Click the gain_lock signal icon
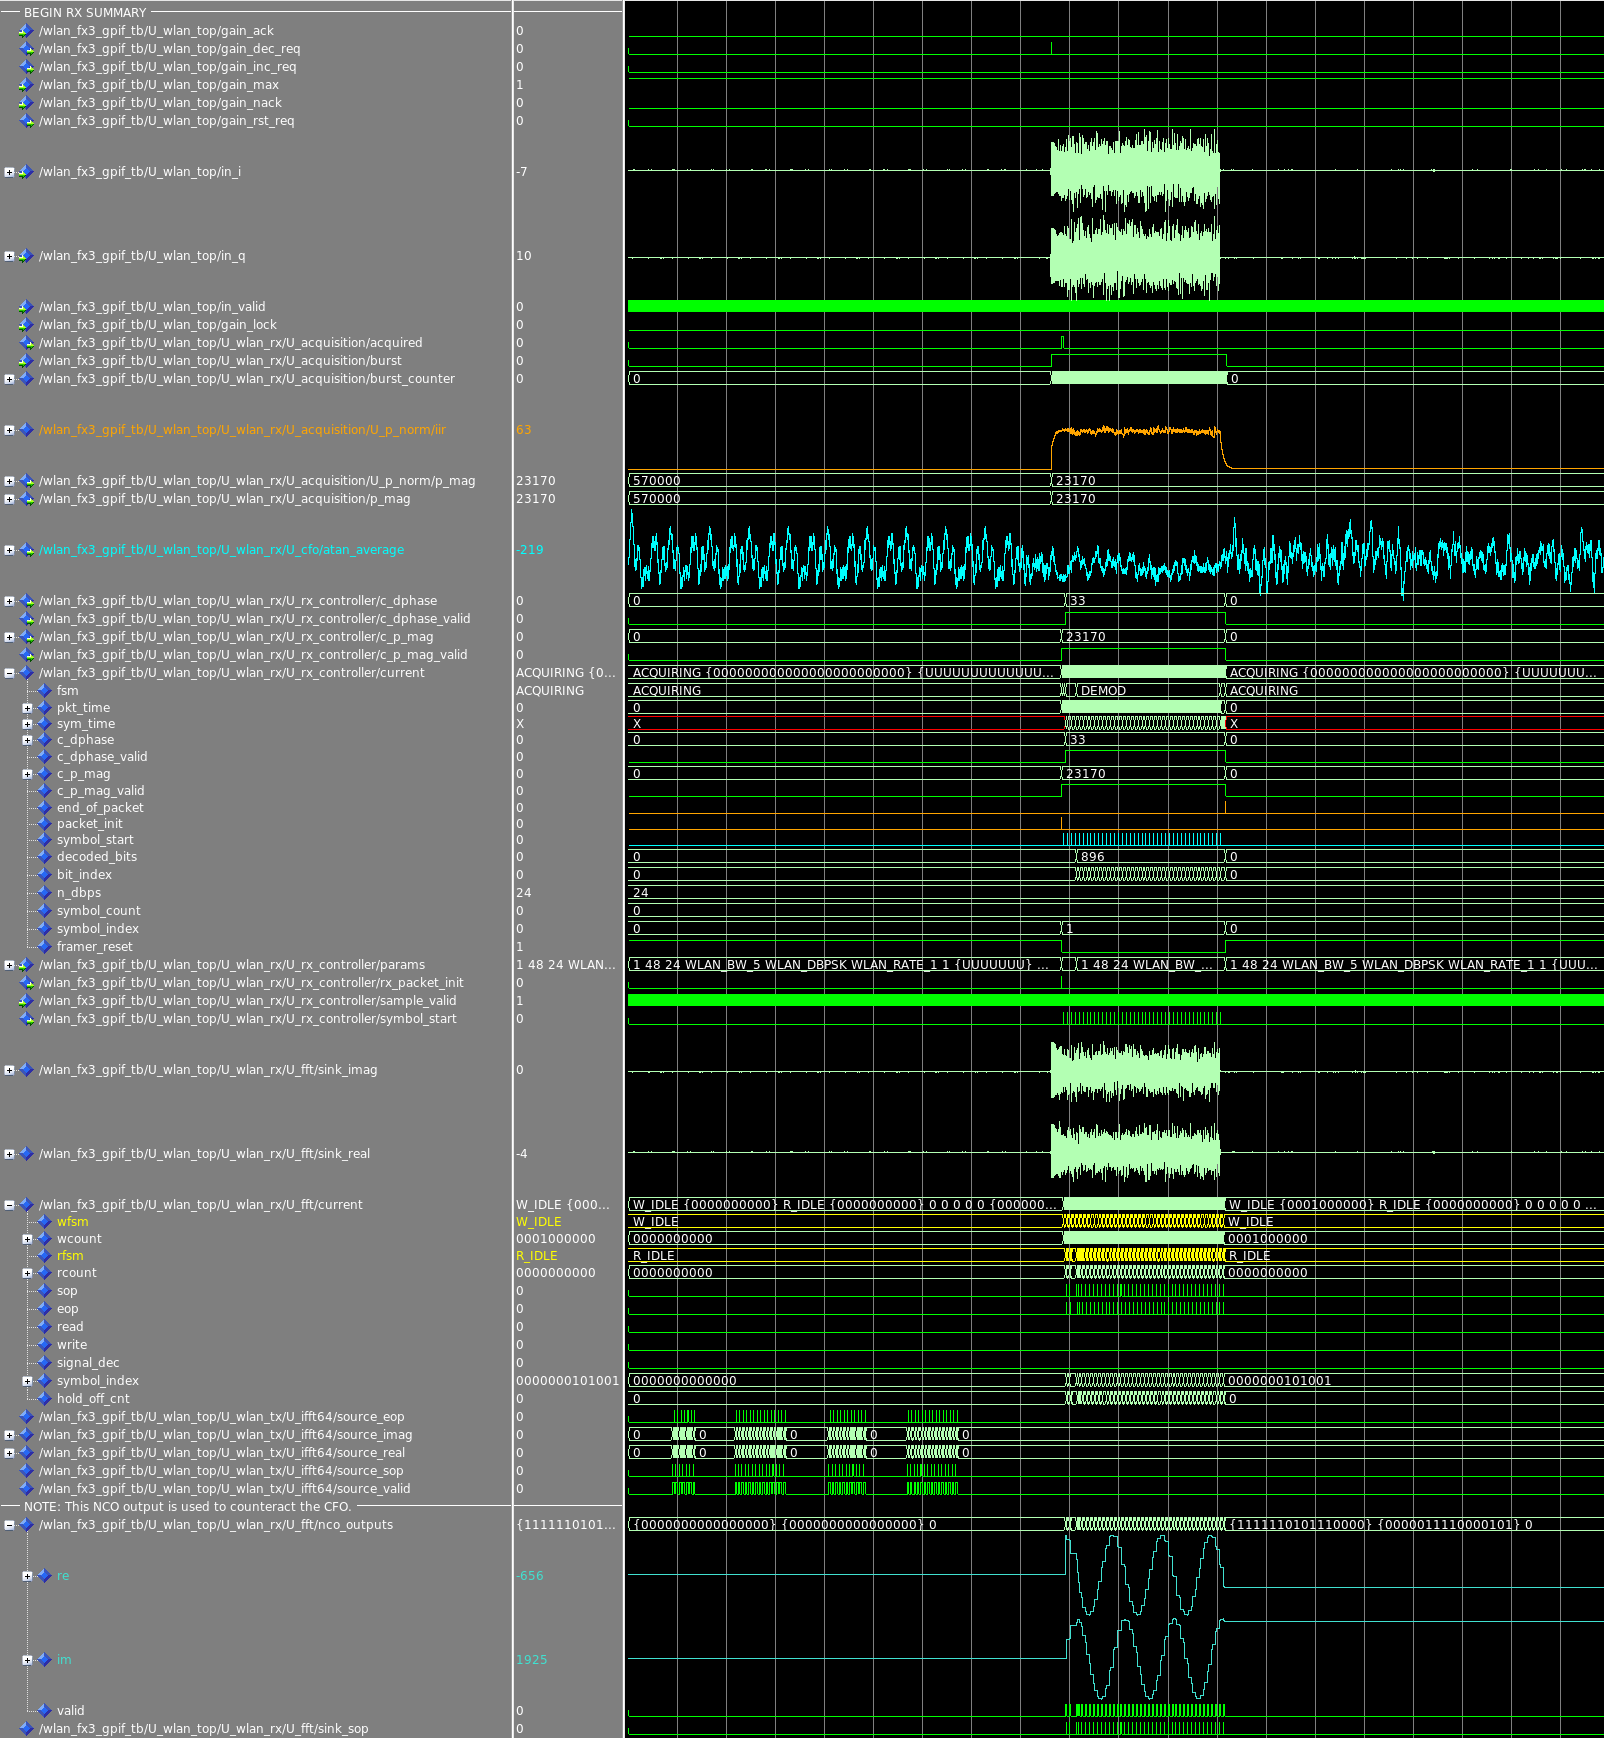Image resolution: width=1604 pixels, height=1738 pixels. pos(26,325)
